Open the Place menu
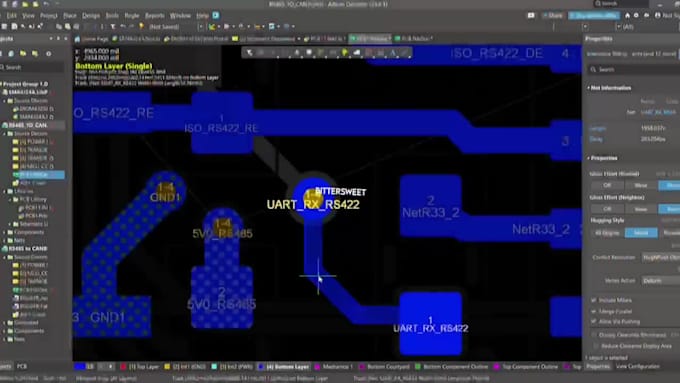Viewport: 680px width, 383px height. [70, 16]
